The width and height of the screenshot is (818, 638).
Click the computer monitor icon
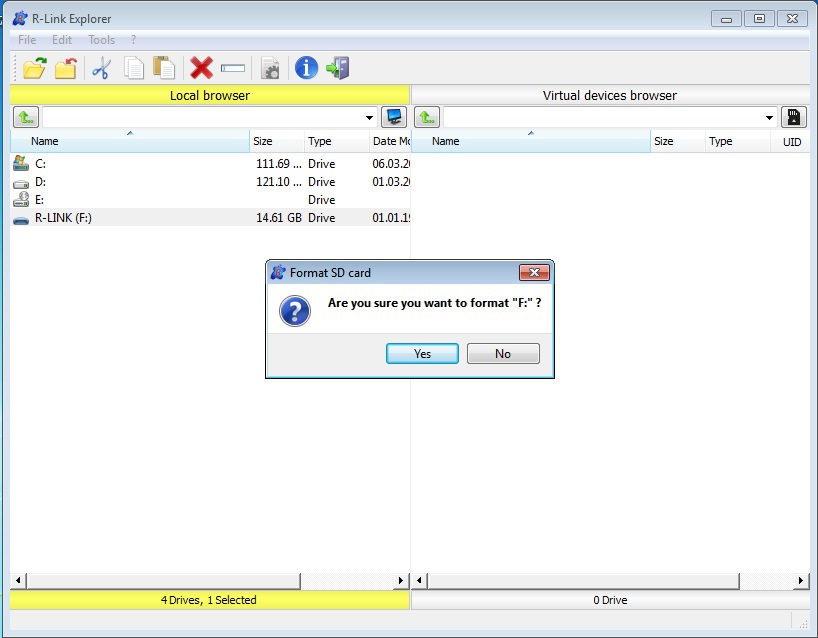394,117
